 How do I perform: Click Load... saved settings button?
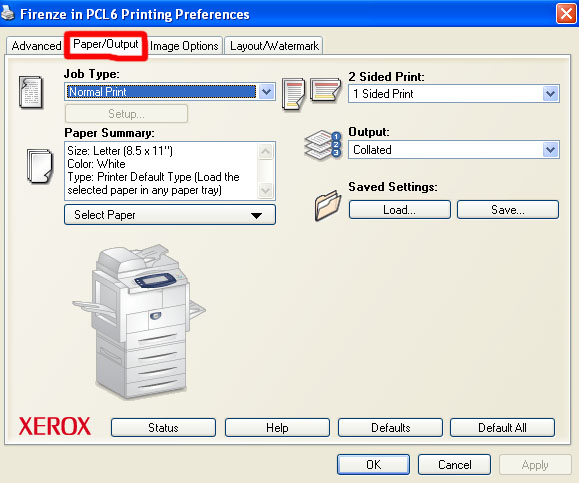tap(400, 210)
